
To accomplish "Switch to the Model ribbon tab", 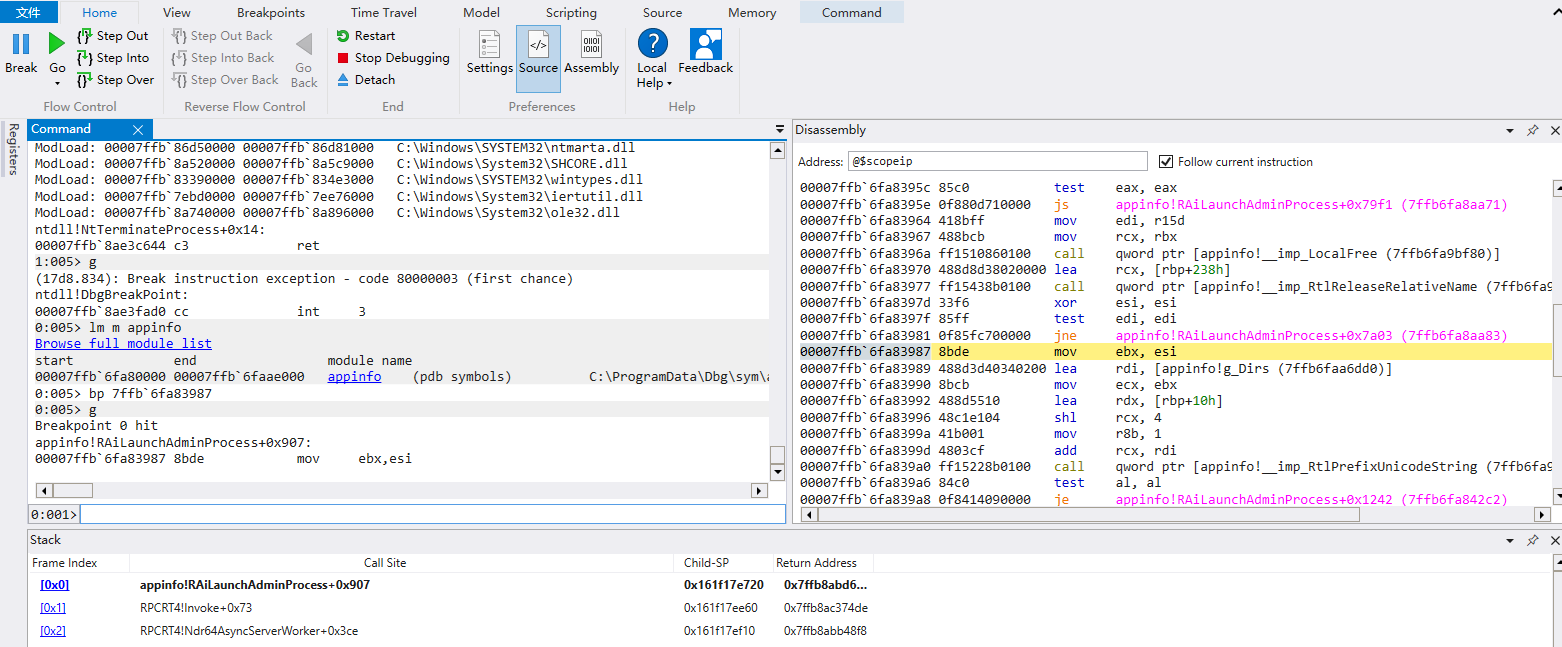I will pos(482,13).
